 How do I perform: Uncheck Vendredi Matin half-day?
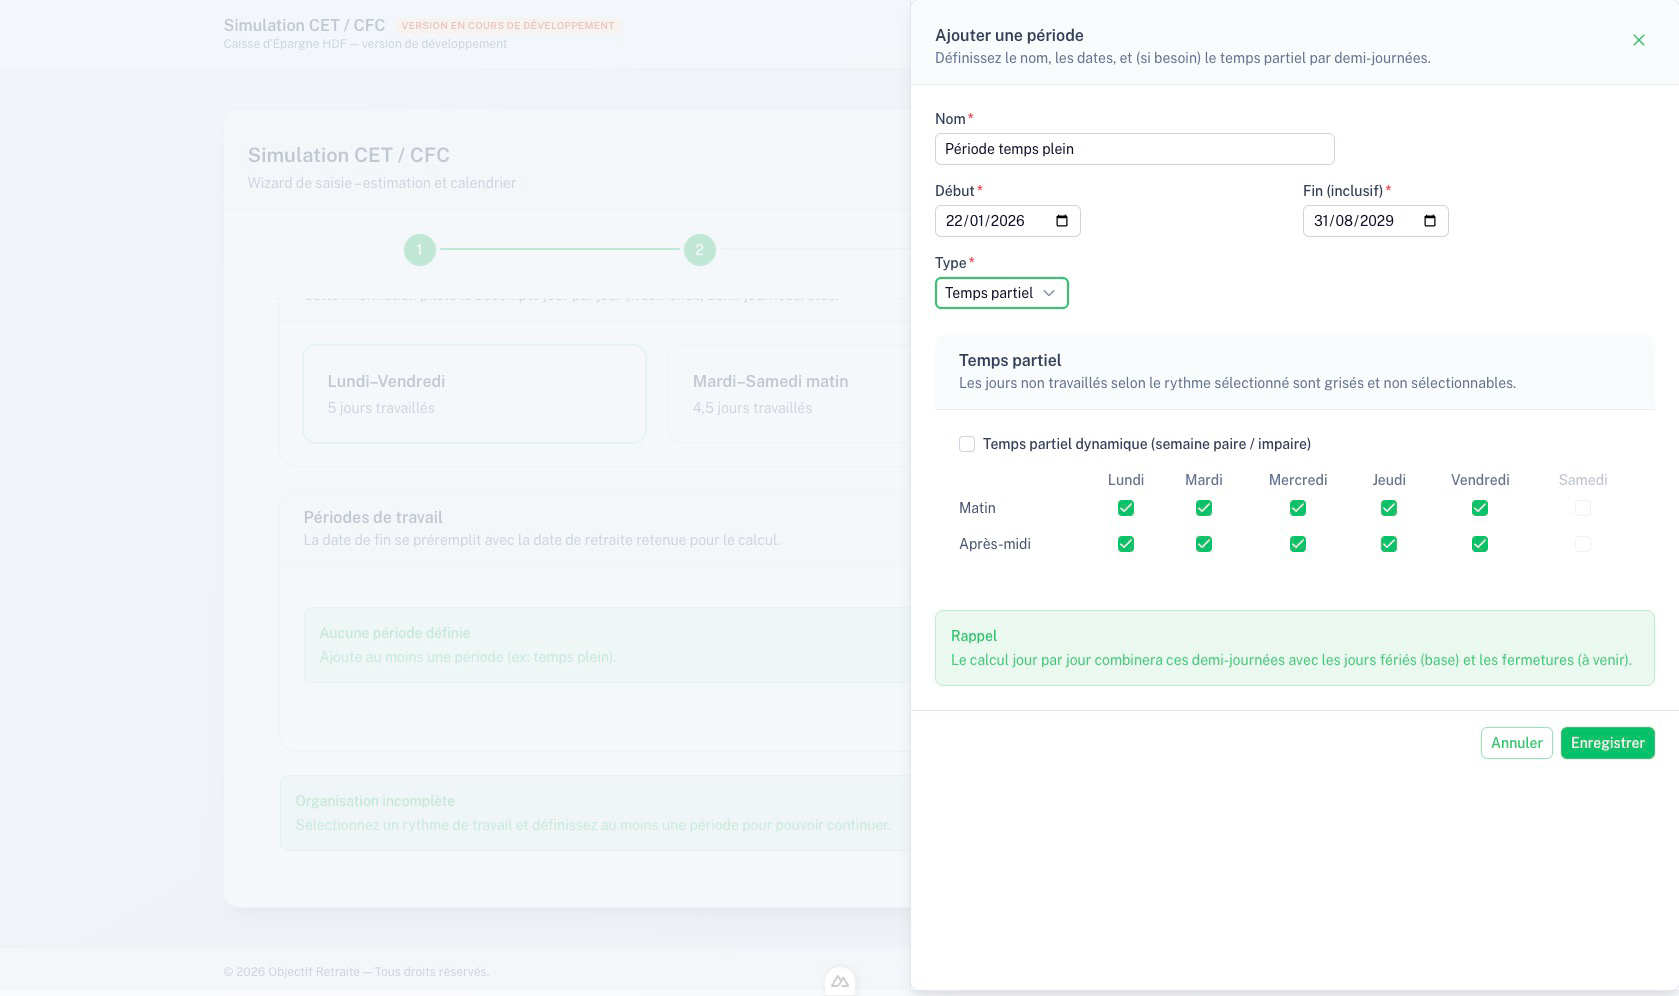click(1480, 508)
